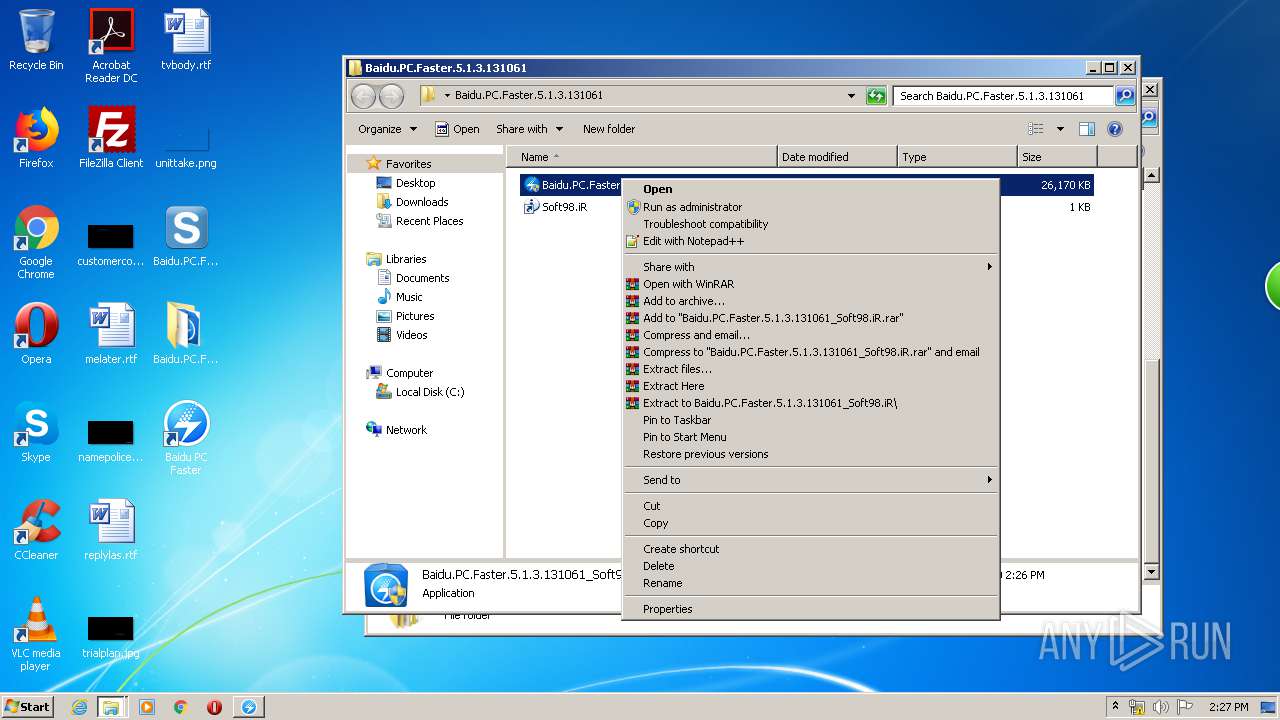Launch Firefox desktop shortcut
The height and width of the screenshot is (720, 1280).
36,138
